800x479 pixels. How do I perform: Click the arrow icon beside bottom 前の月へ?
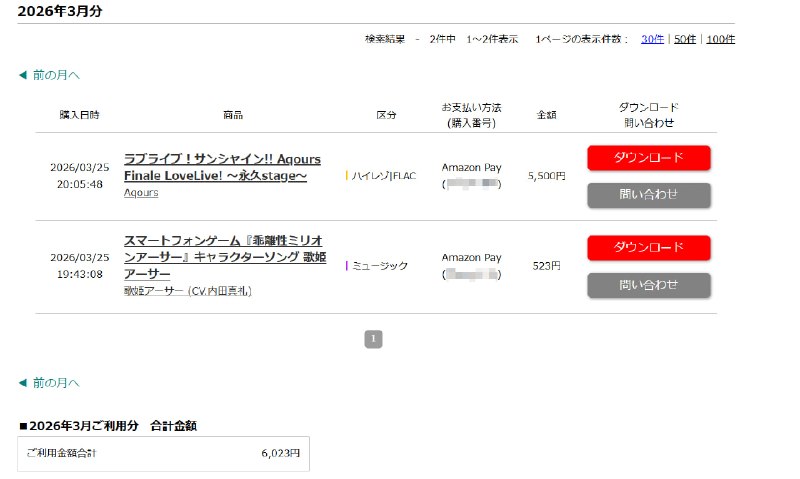tap(22, 383)
